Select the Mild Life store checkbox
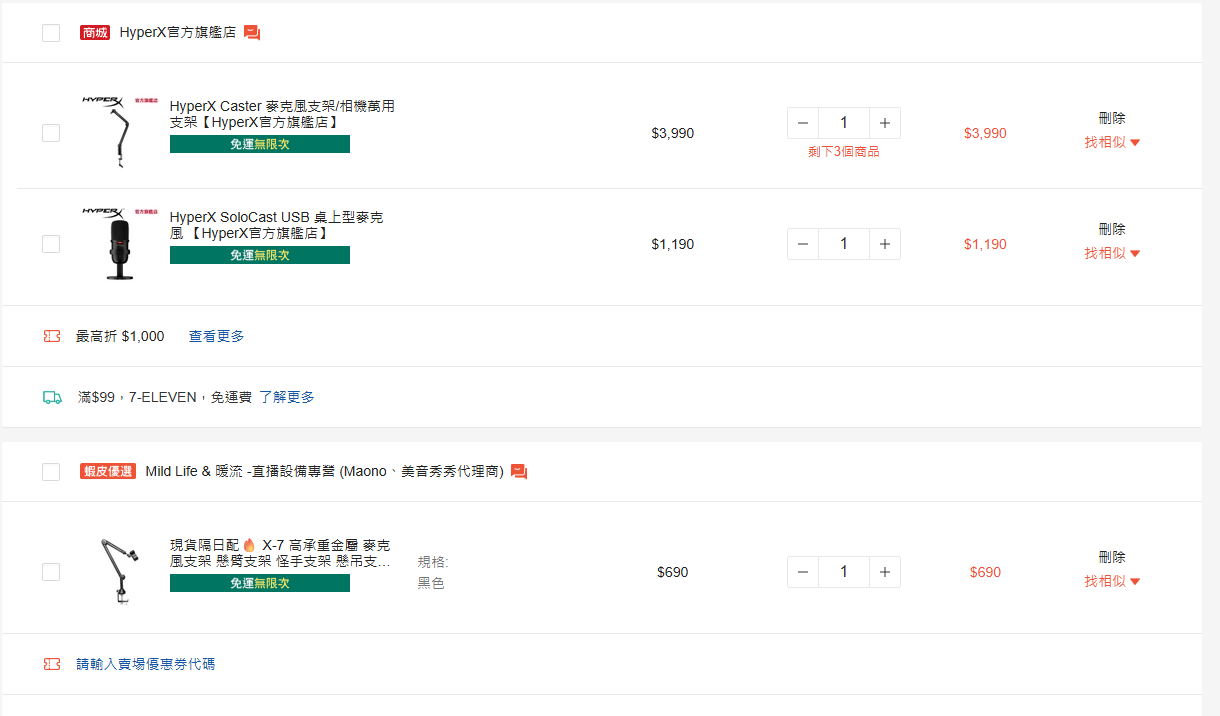 click(x=51, y=471)
